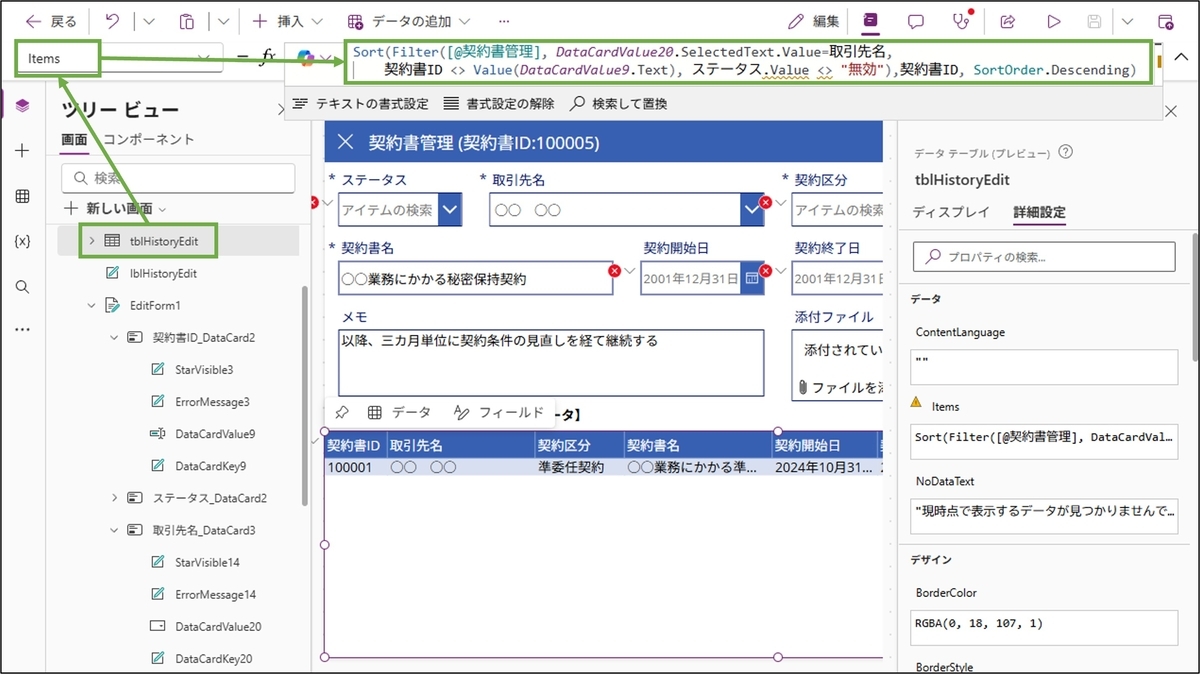1200x674 pixels.
Task: Switch to the ディスプレイ tab
Action: tap(951, 212)
